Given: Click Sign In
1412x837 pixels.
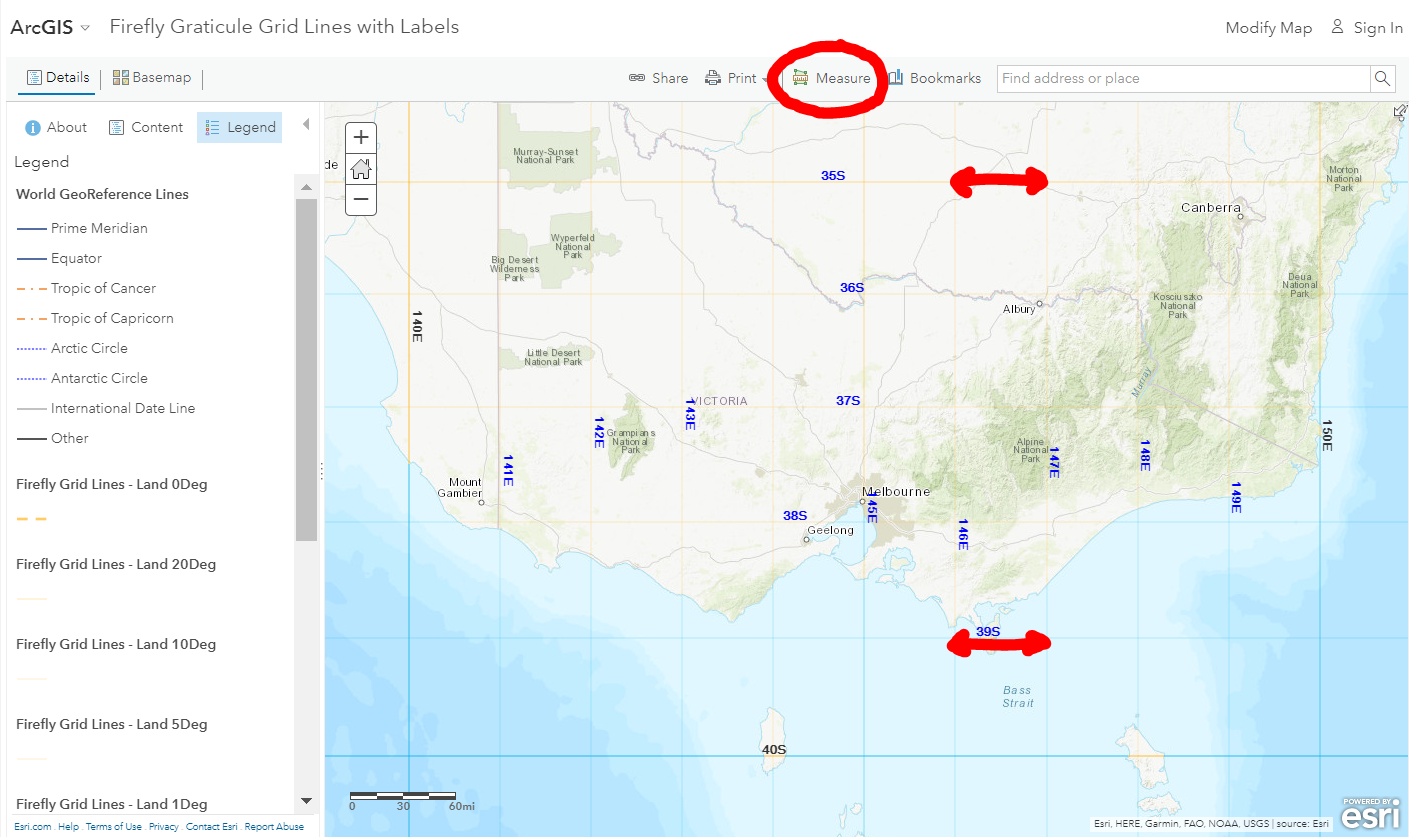Looking at the screenshot, I should [x=1366, y=28].
